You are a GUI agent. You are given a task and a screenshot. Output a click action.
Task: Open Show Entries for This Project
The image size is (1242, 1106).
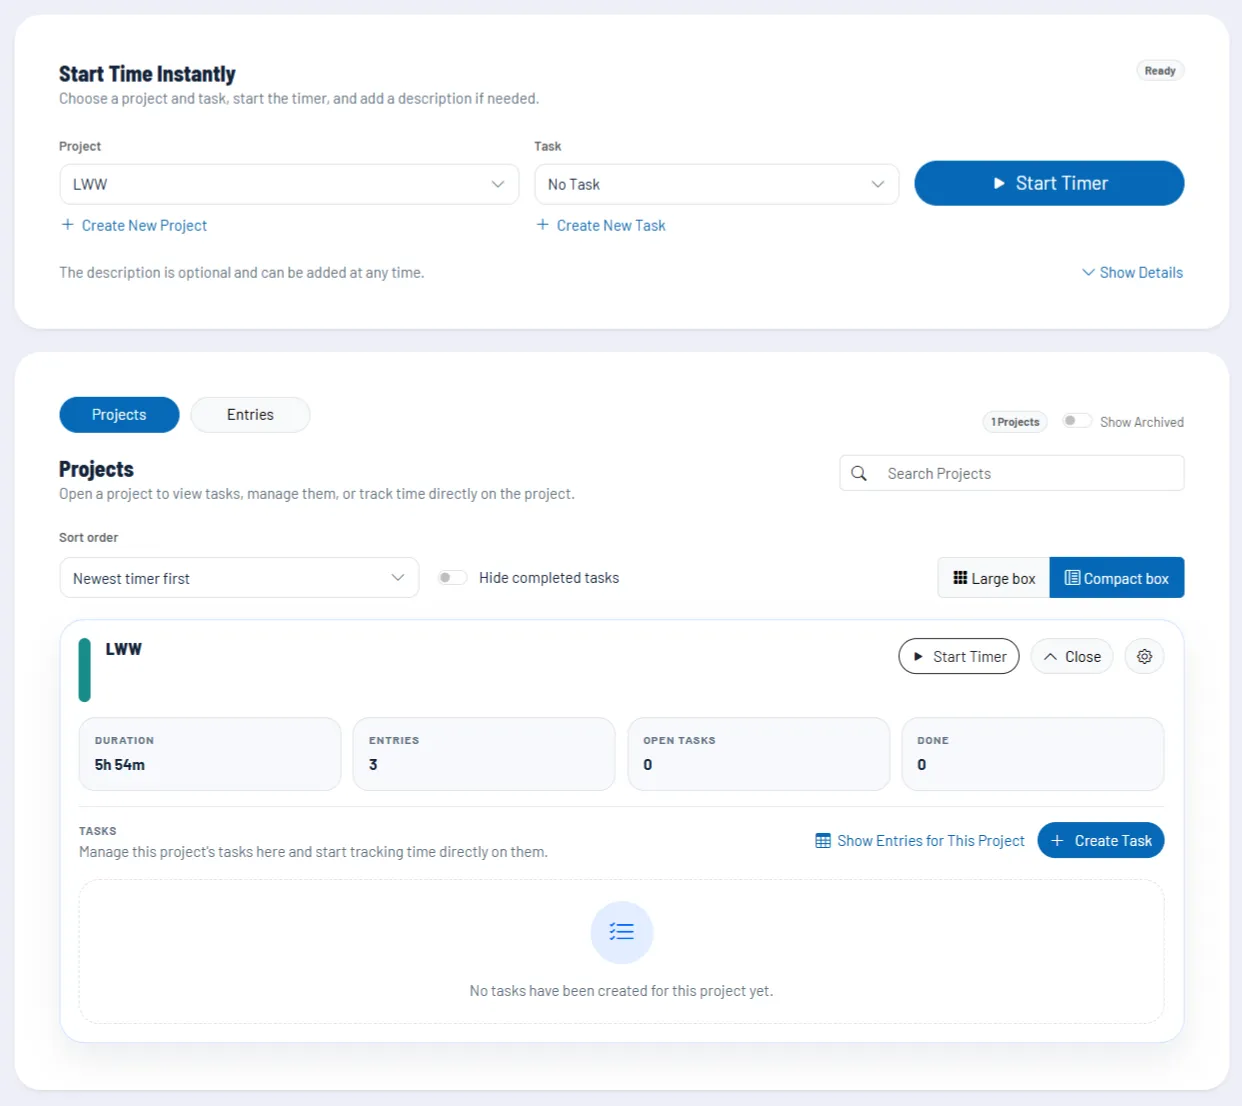[x=920, y=841]
